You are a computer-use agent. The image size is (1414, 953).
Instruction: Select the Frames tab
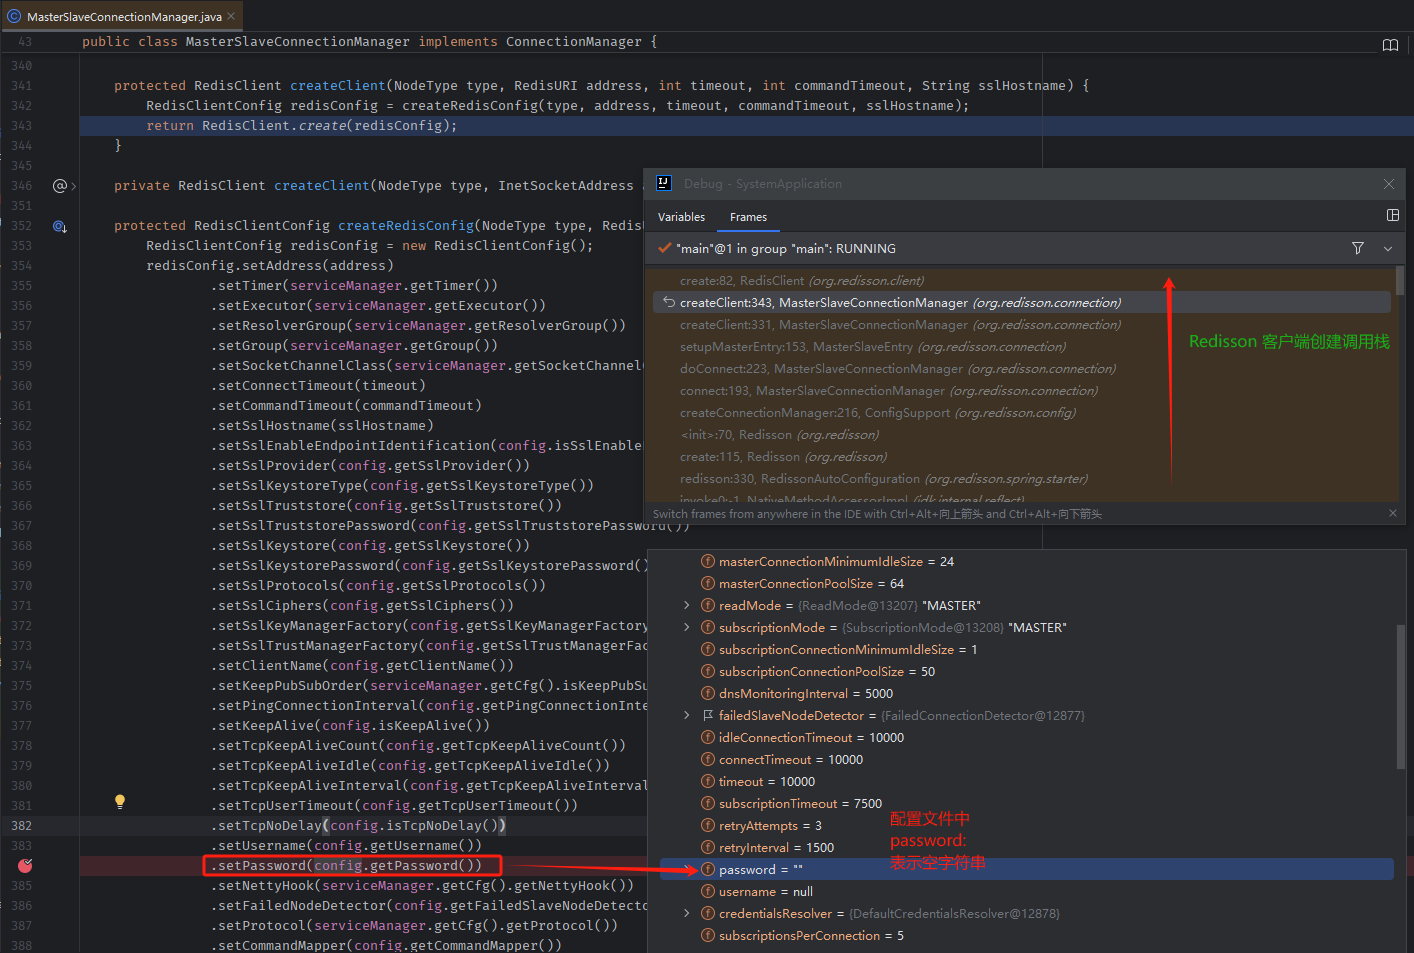pos(748,217)
